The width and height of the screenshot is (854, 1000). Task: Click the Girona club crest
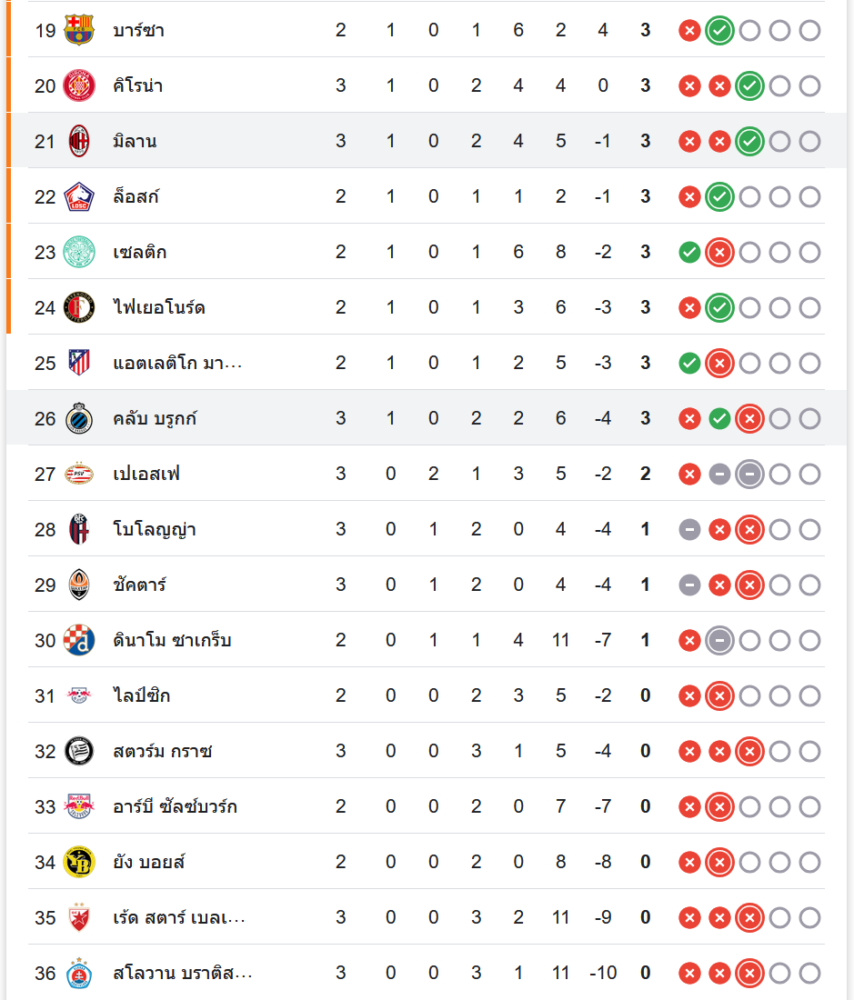[78, 86]
